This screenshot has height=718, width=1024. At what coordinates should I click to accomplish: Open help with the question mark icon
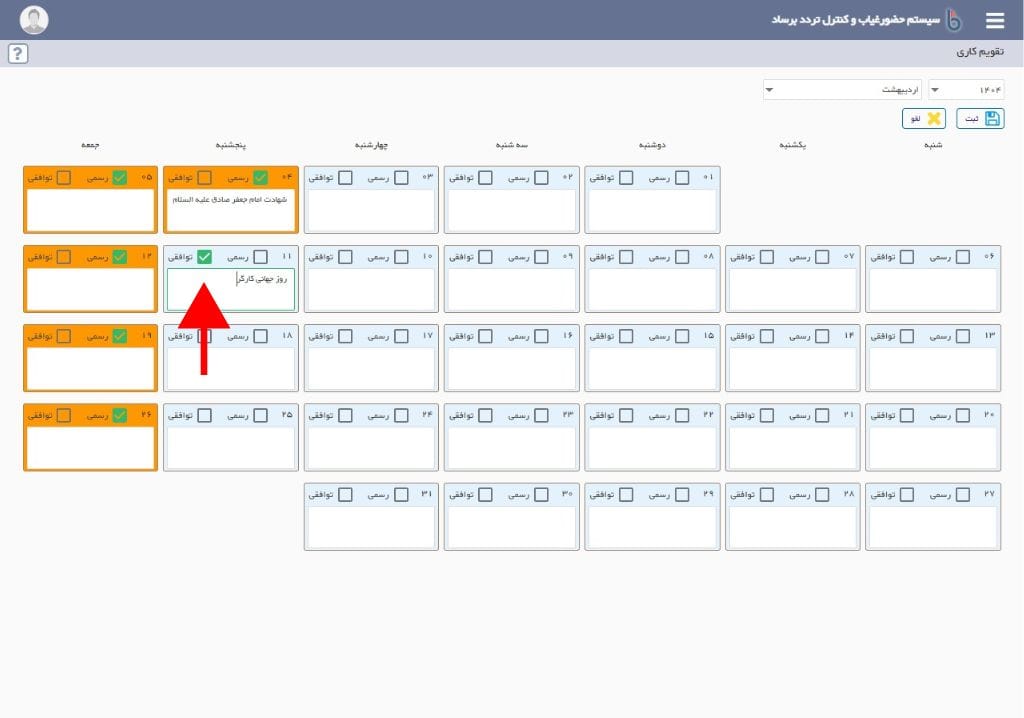coord(17,54)
